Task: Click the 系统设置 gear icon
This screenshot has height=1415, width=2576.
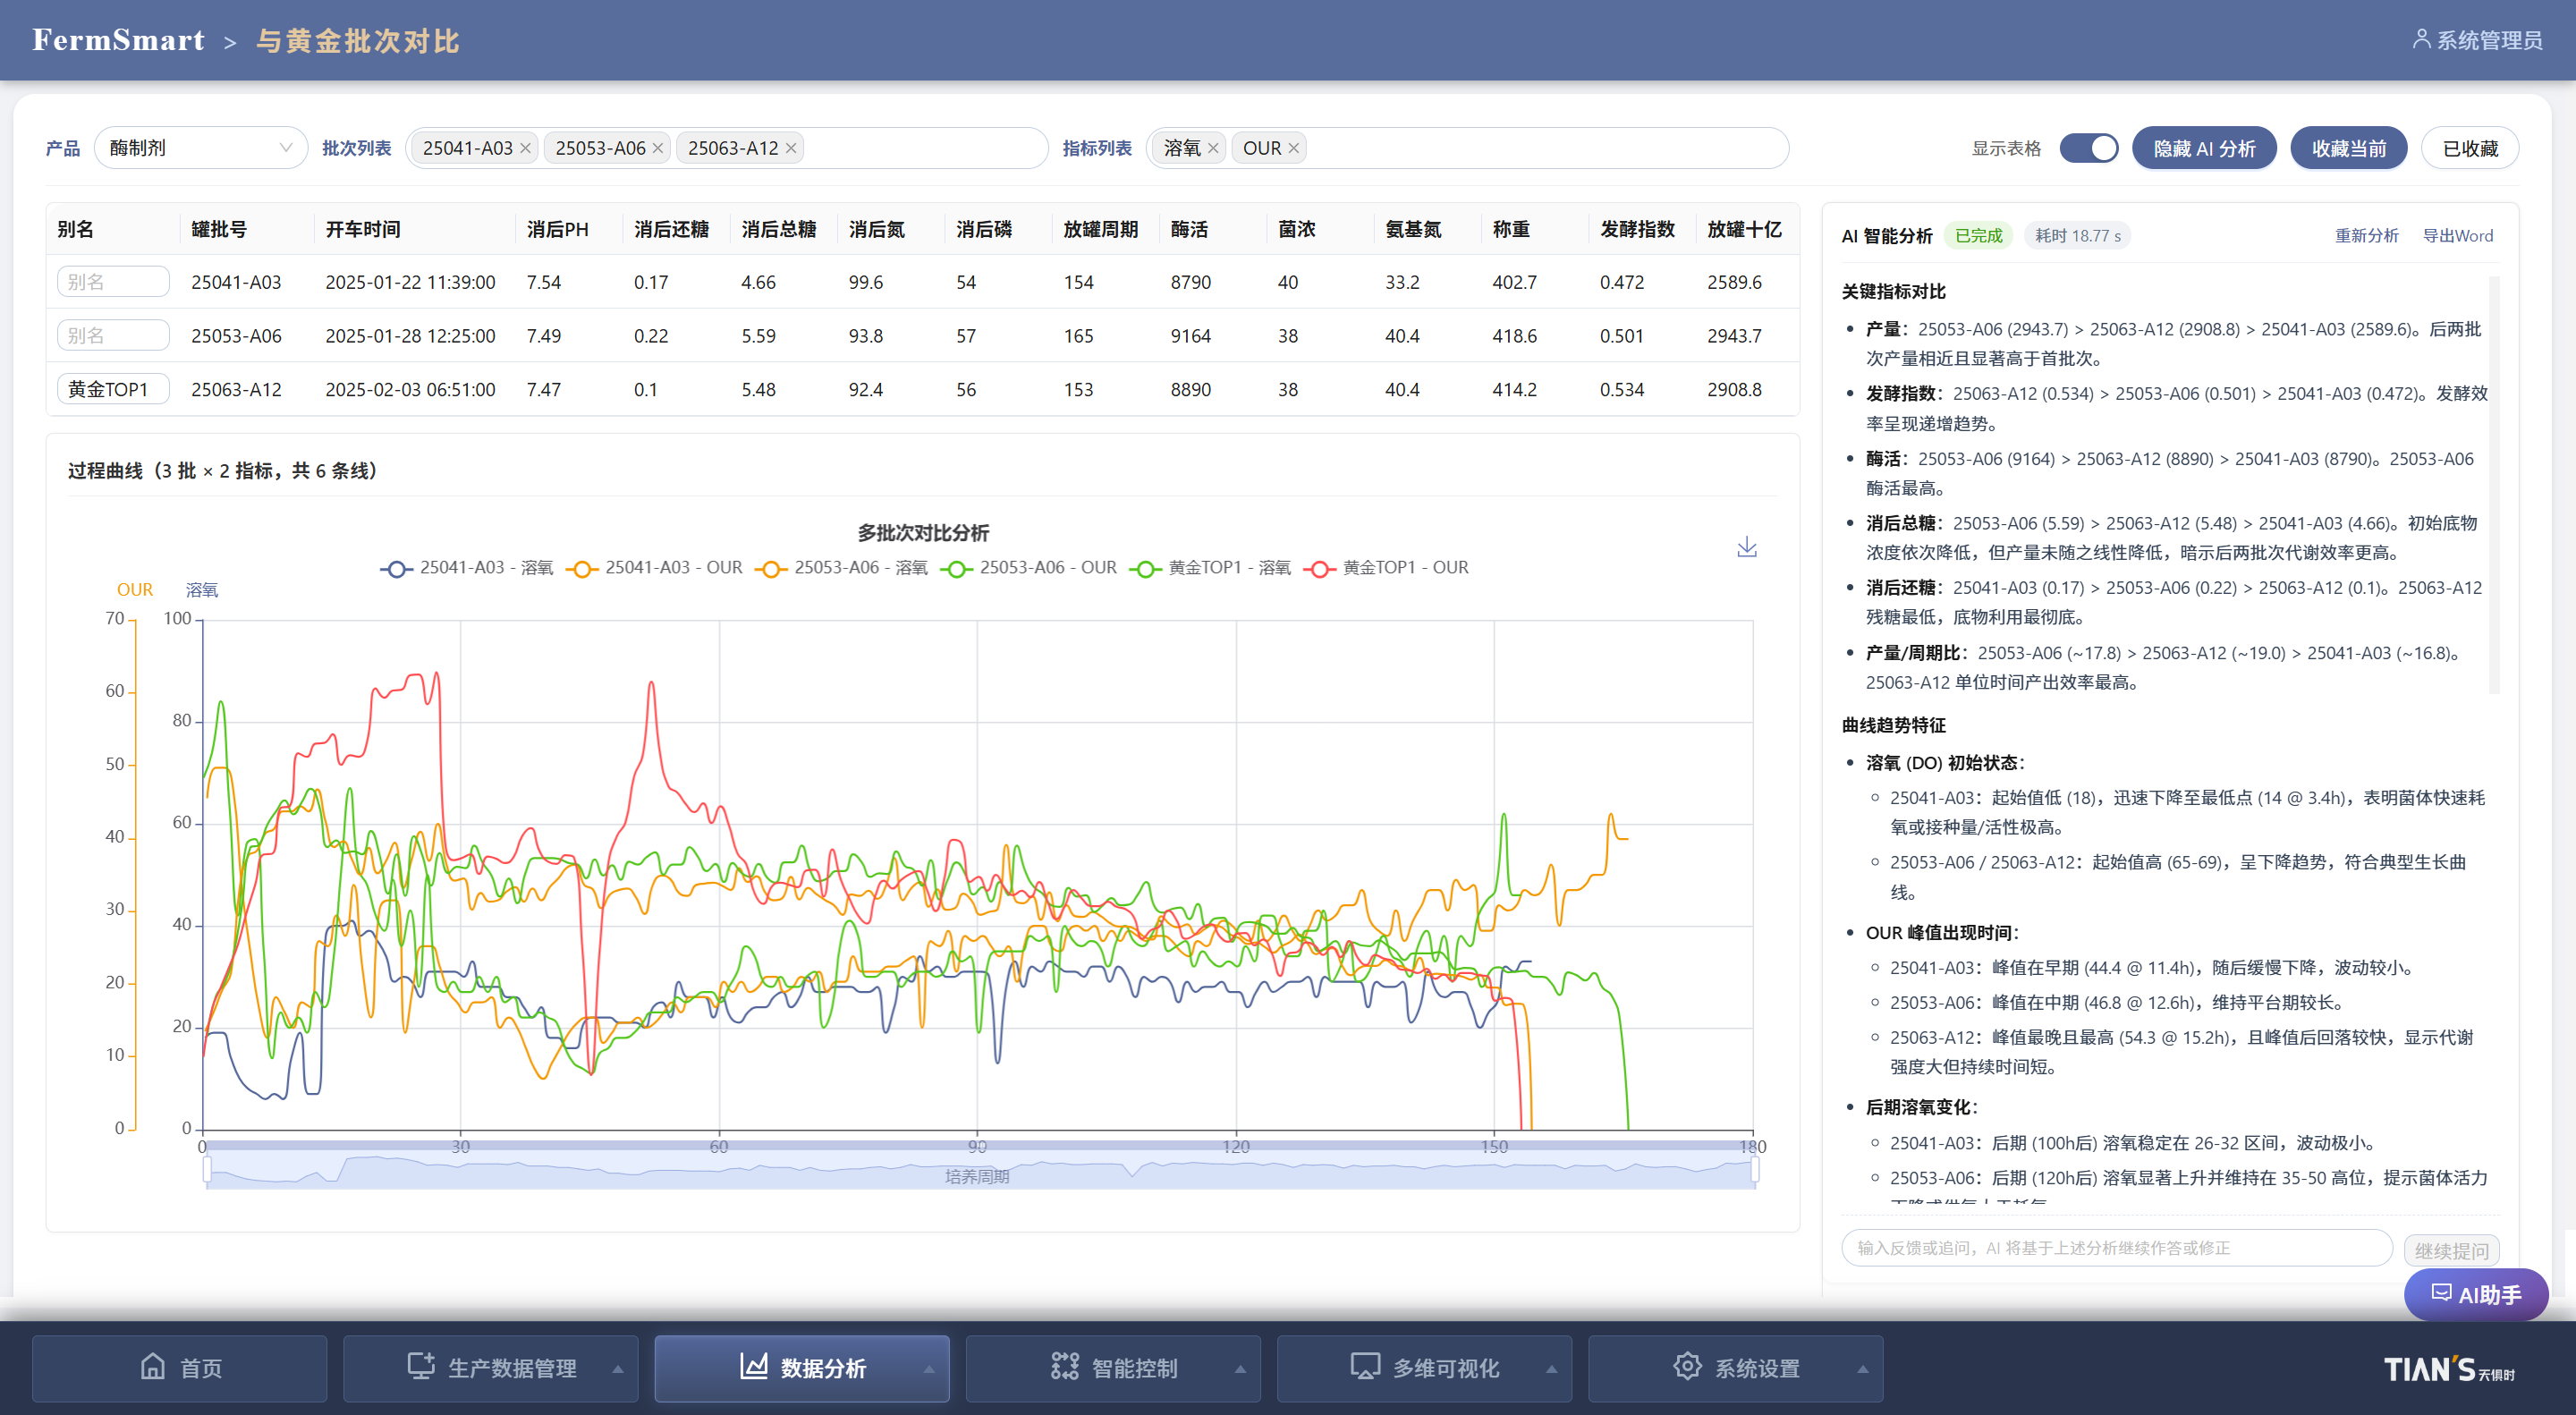Action: point(1687,1366)
